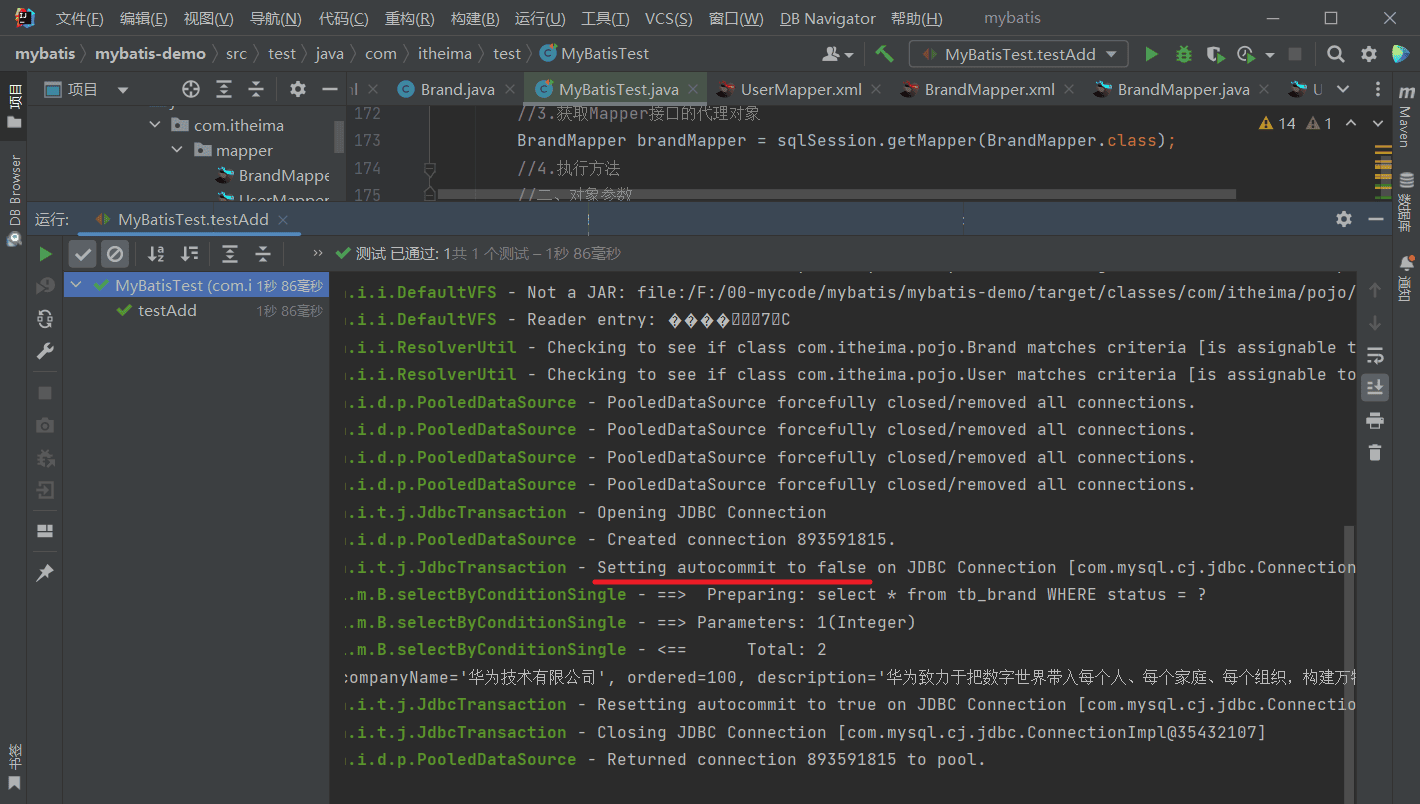Clear console output with the trash icon

click(1375, 453)
